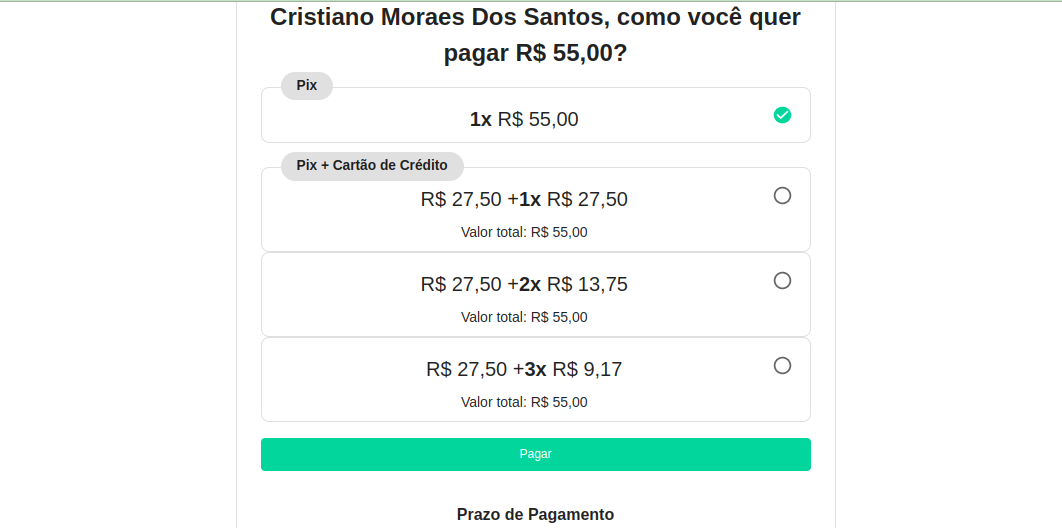Click Valor total under the 3x option
The height and width of the screenshot is (528, 1062).
pos(524,403)
